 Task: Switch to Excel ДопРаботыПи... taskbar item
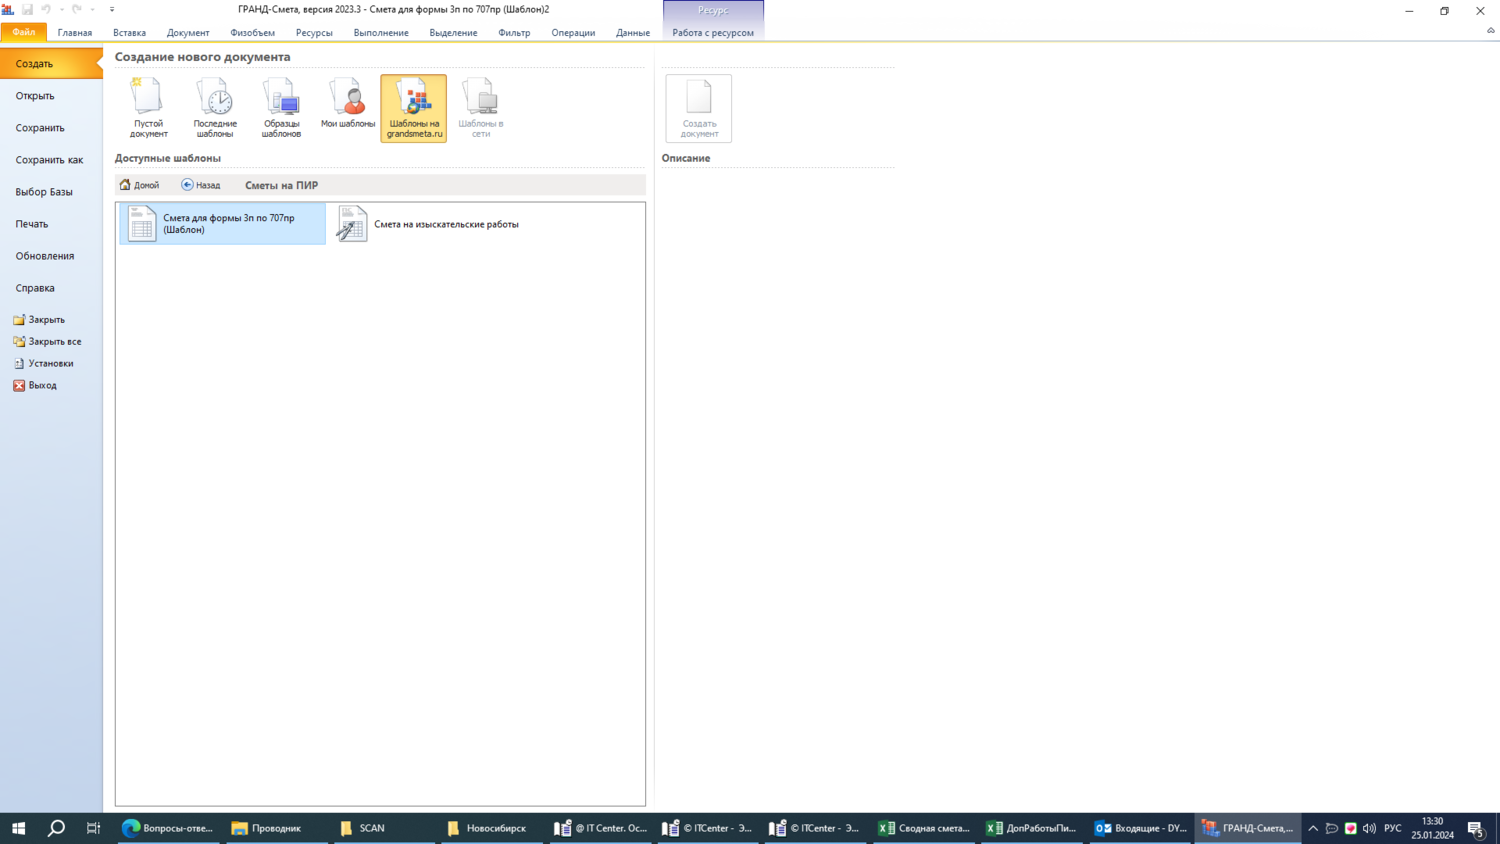tap(1032, 828)
